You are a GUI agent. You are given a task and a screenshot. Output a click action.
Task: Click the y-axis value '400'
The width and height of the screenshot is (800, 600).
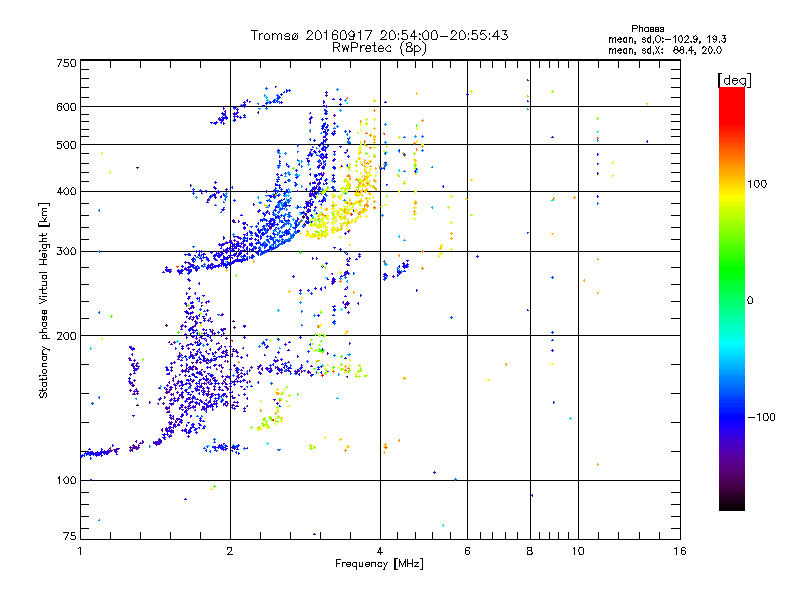(67, 192)
